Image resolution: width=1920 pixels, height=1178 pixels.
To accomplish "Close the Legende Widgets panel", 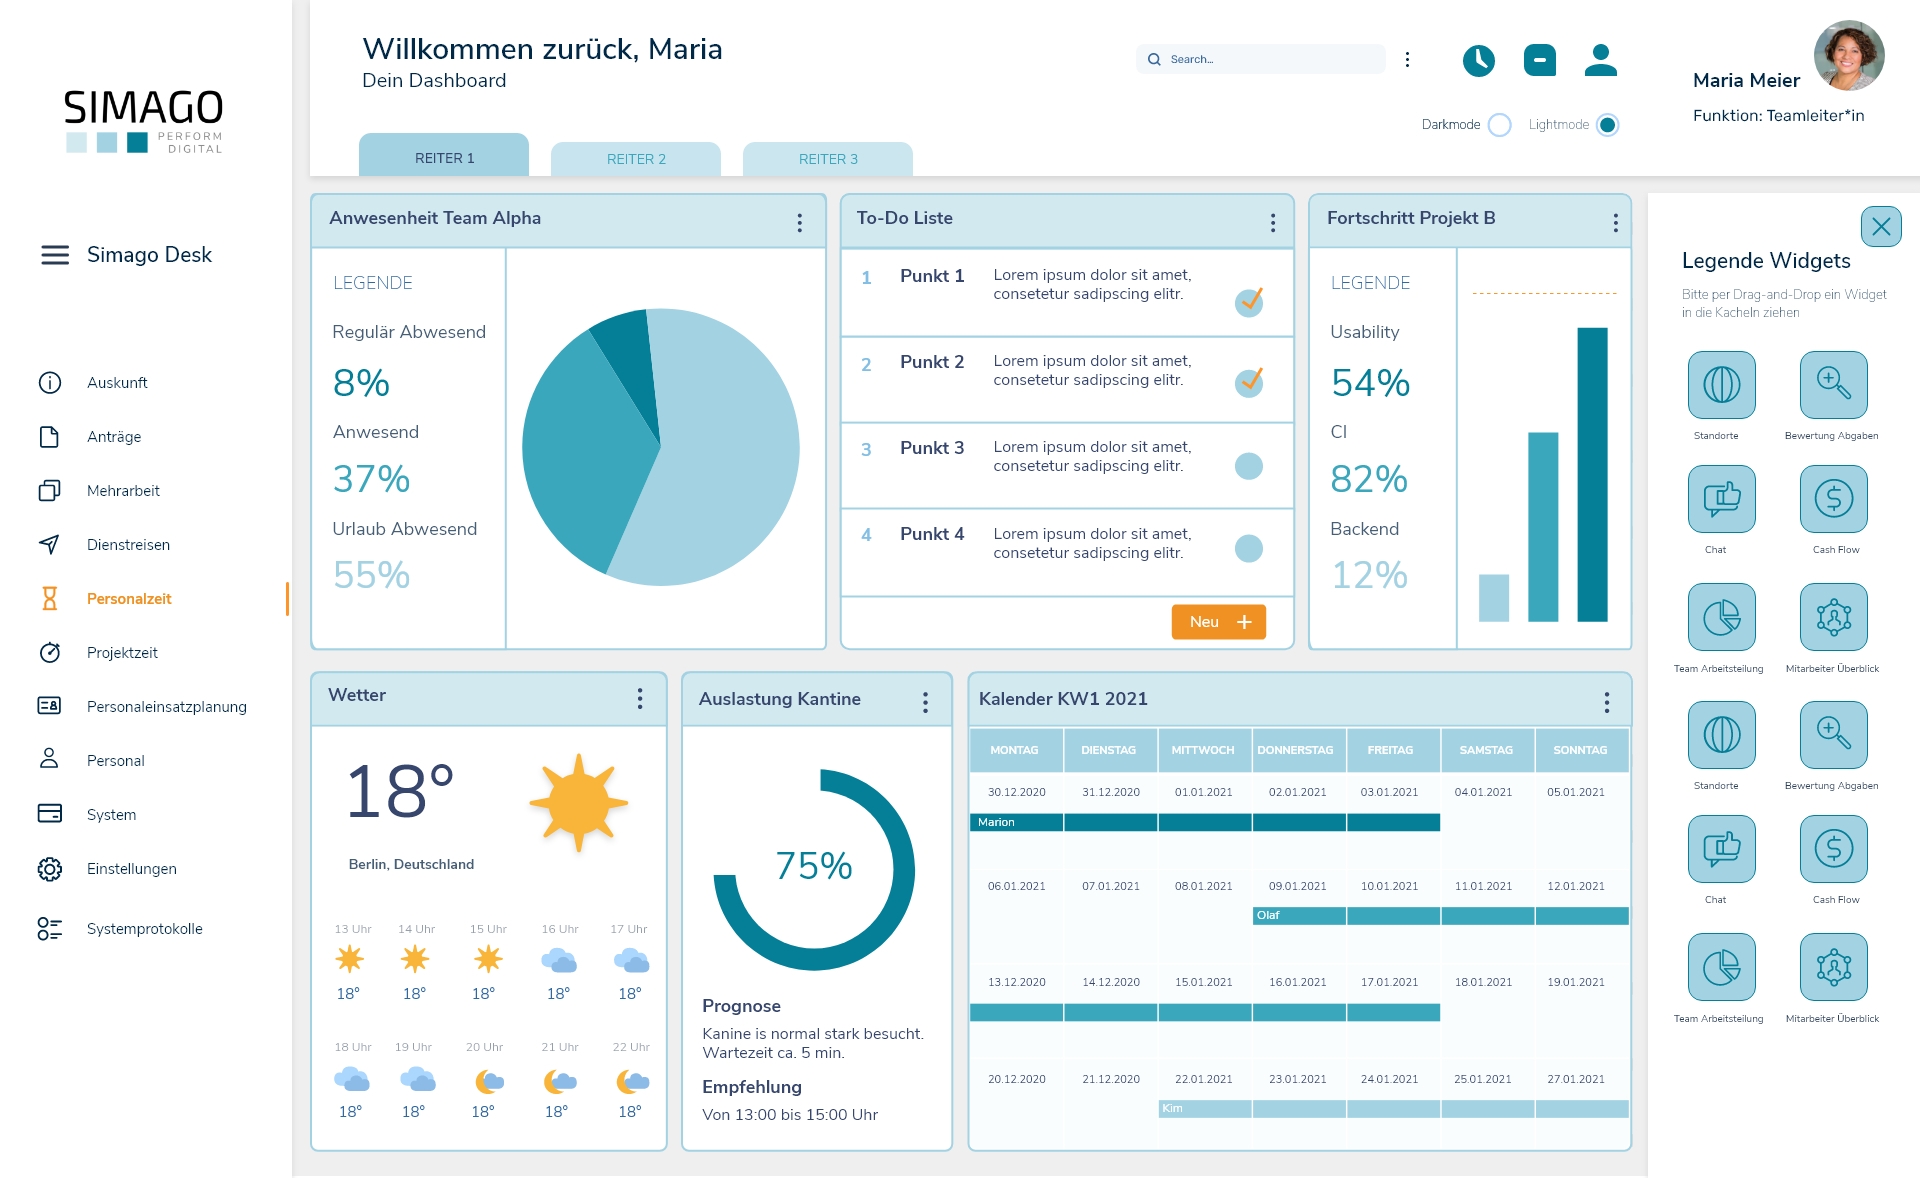I will coord(1880,226).
